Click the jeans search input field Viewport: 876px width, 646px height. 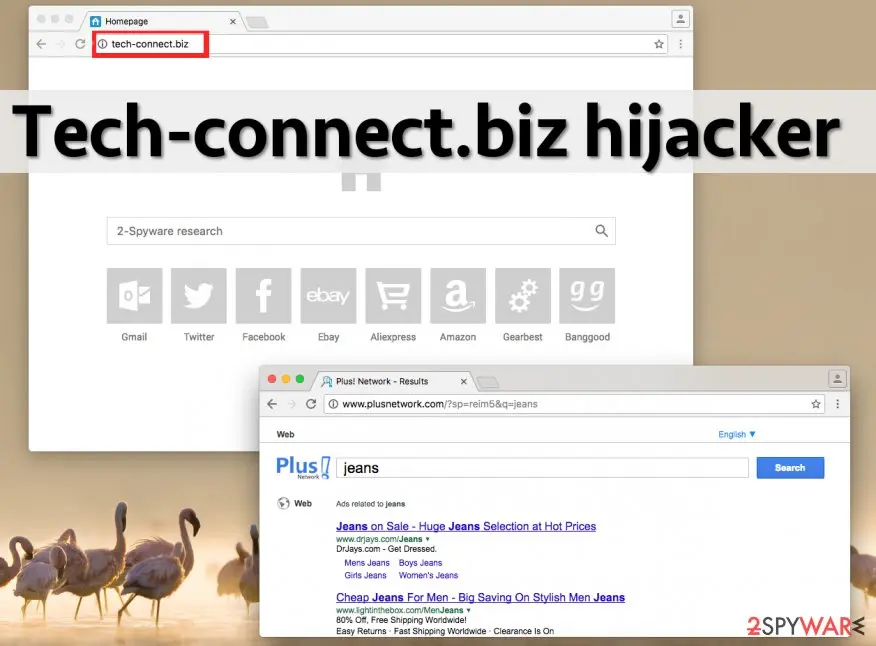[x=542, y=468]
